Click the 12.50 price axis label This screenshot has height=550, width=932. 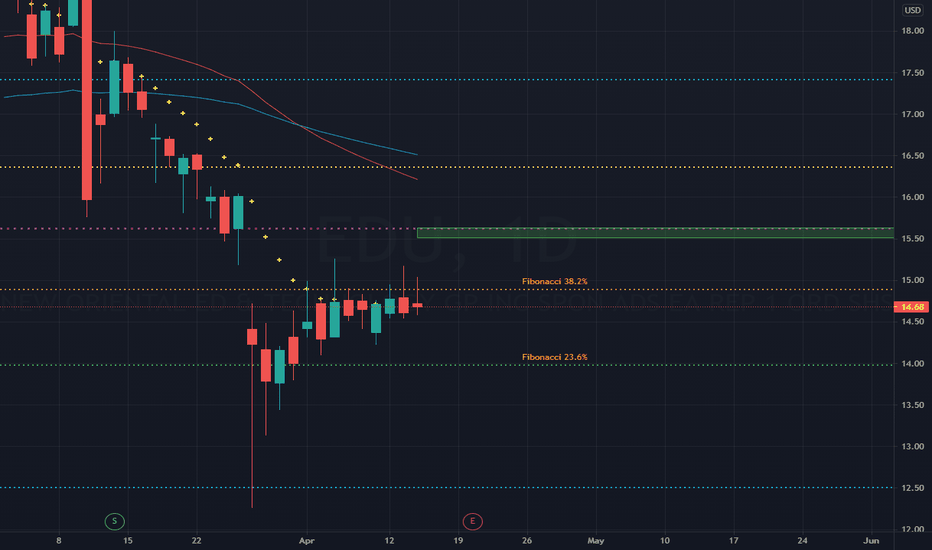pyautogui.click(x=912, y=488)
